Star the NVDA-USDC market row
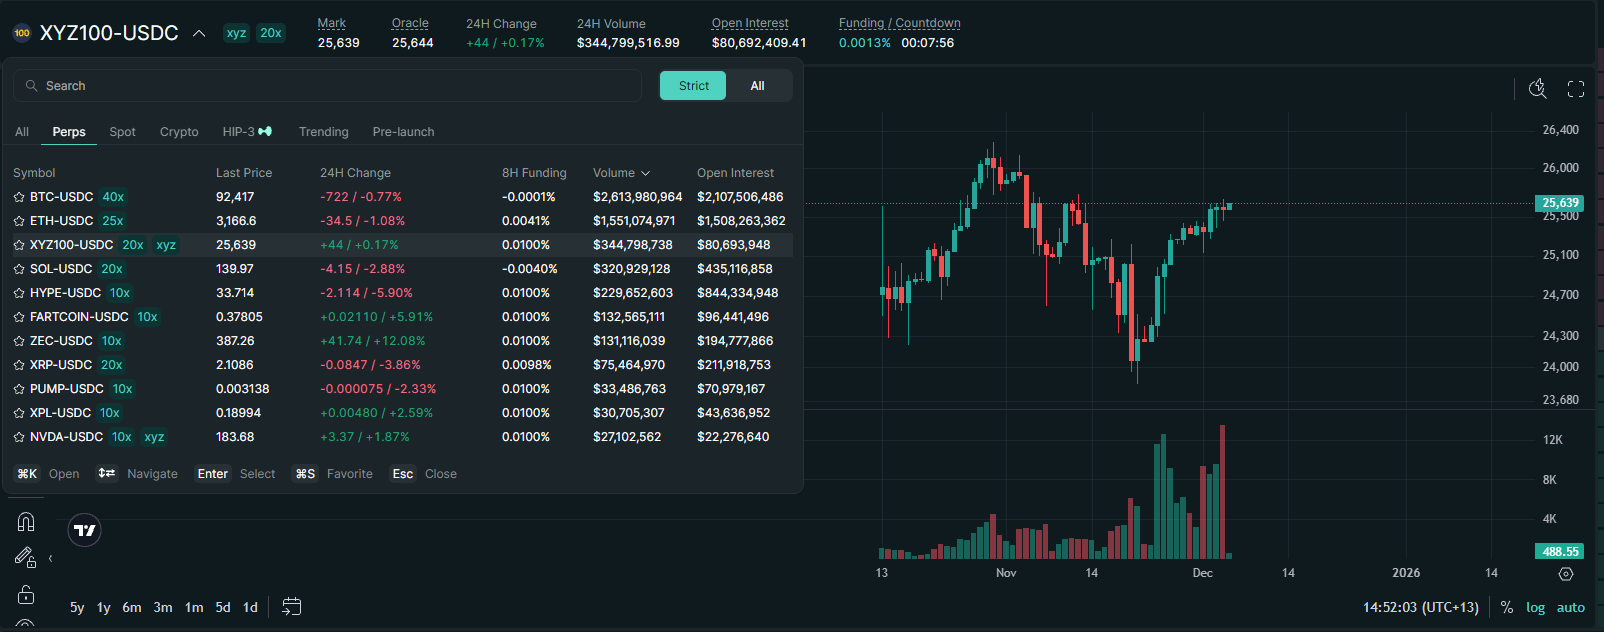The height and width of the screenshot is (632, 1604). (x=19, y=438)
